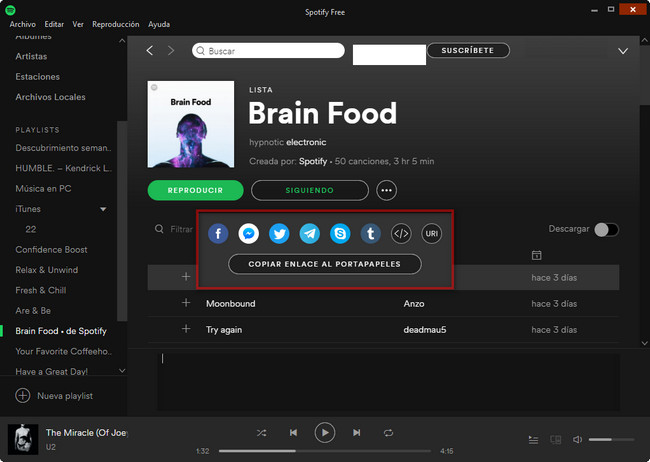Open the Música en PC playlist

(43, 189)
